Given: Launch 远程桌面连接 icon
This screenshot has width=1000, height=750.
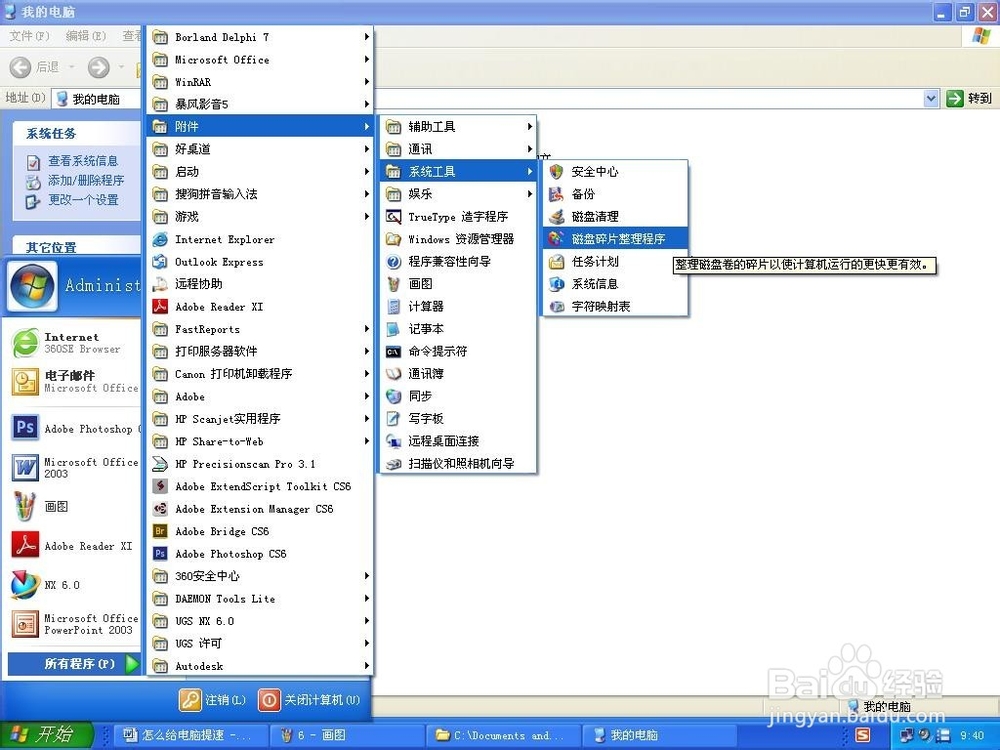Looking at the screenshot, I should [x=393, y=441].
